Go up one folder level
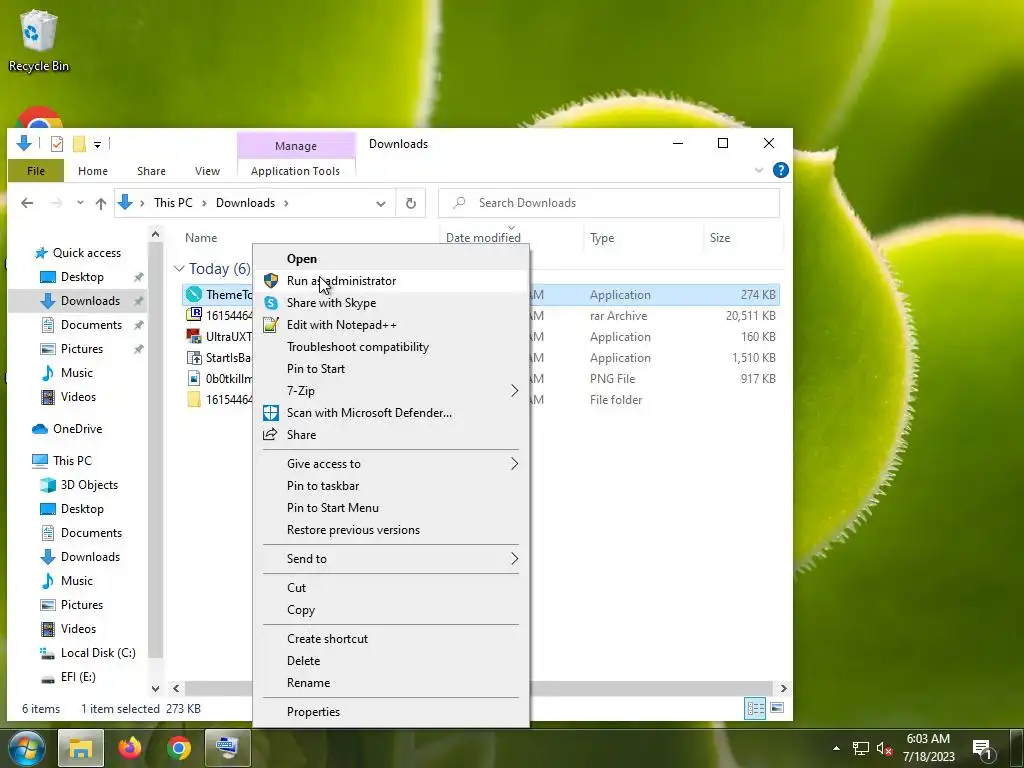Image resolution: width=1024 pixels, height=768 pixels. coord(101,203)
